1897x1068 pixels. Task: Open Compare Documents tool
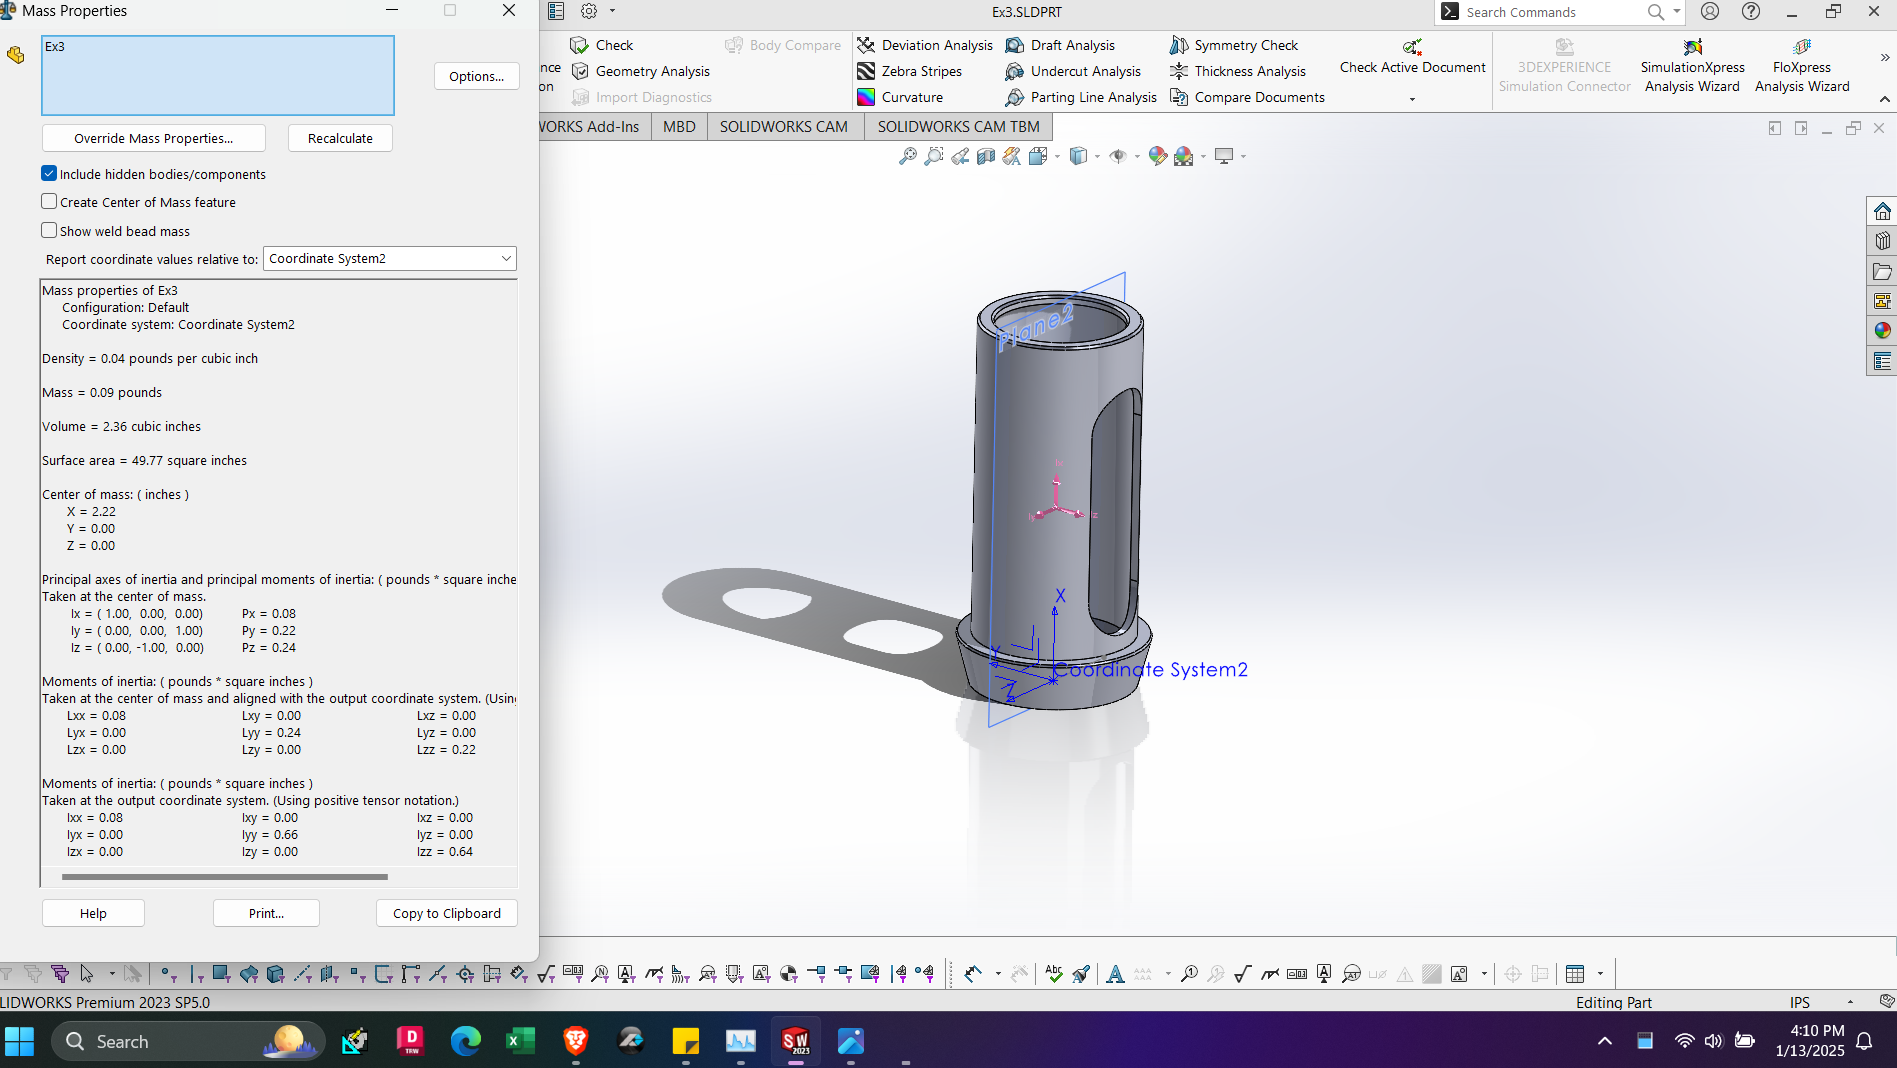[x=1247, y=97]
